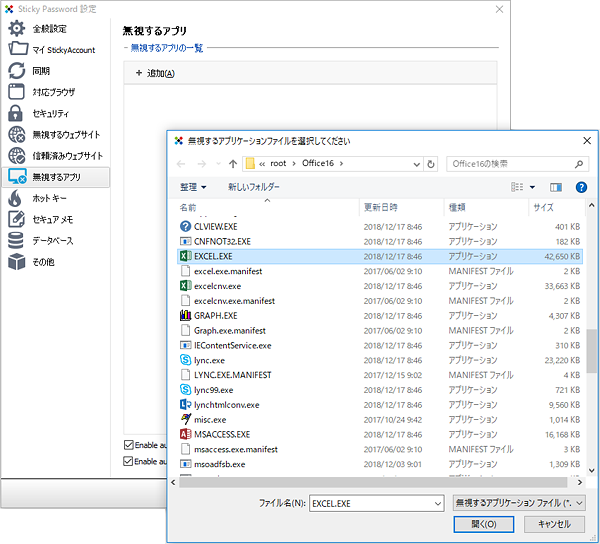Click the Office16の検索 search field
The image size is (600, 544).
click(517, 164)
